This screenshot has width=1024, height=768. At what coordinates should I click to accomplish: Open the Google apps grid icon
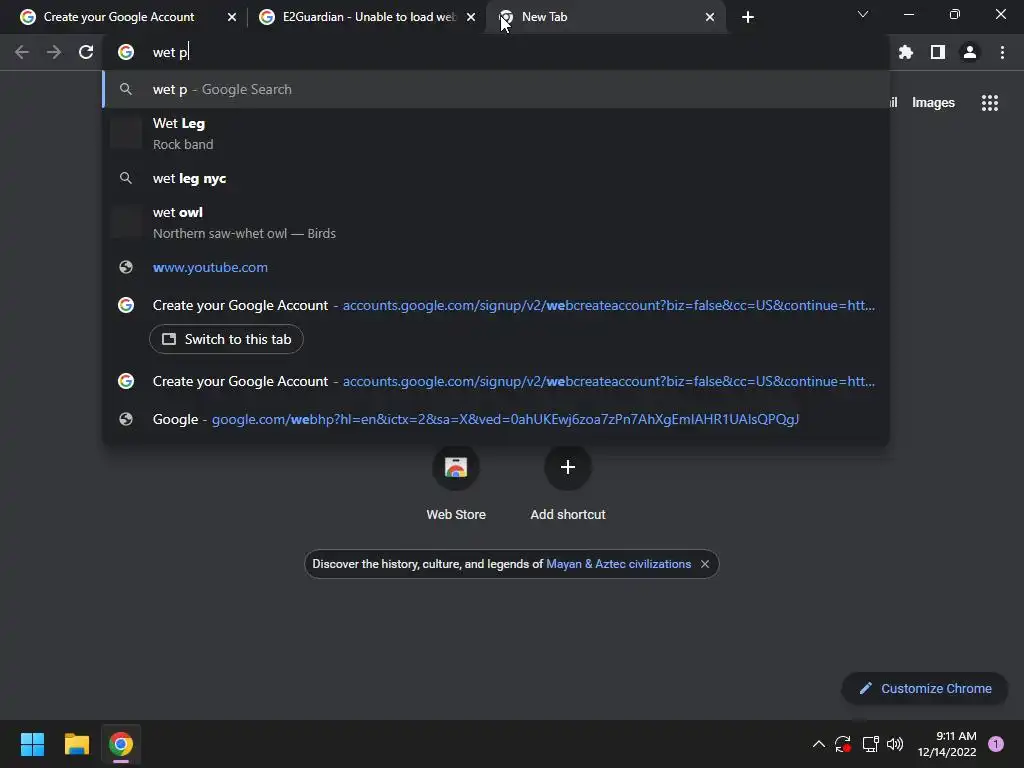[989, 103]
